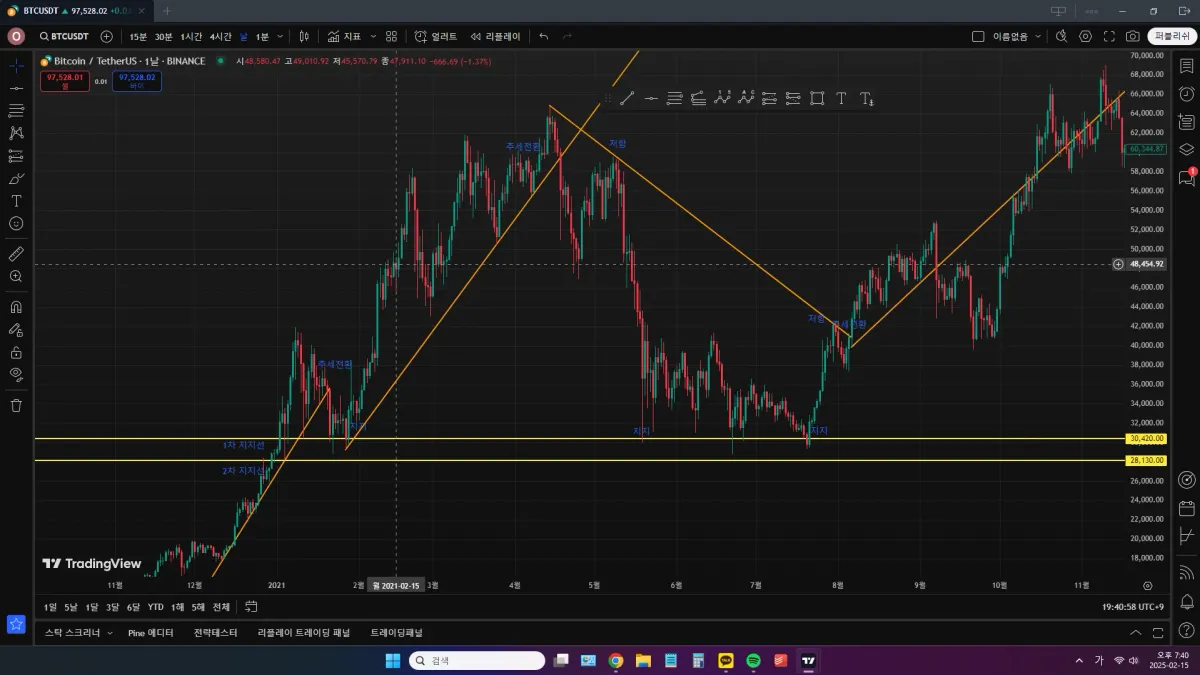This screenshot has width=1200, height=675.
Task: Open the BTCUSDT symbol search
Action: pos(64,36)
